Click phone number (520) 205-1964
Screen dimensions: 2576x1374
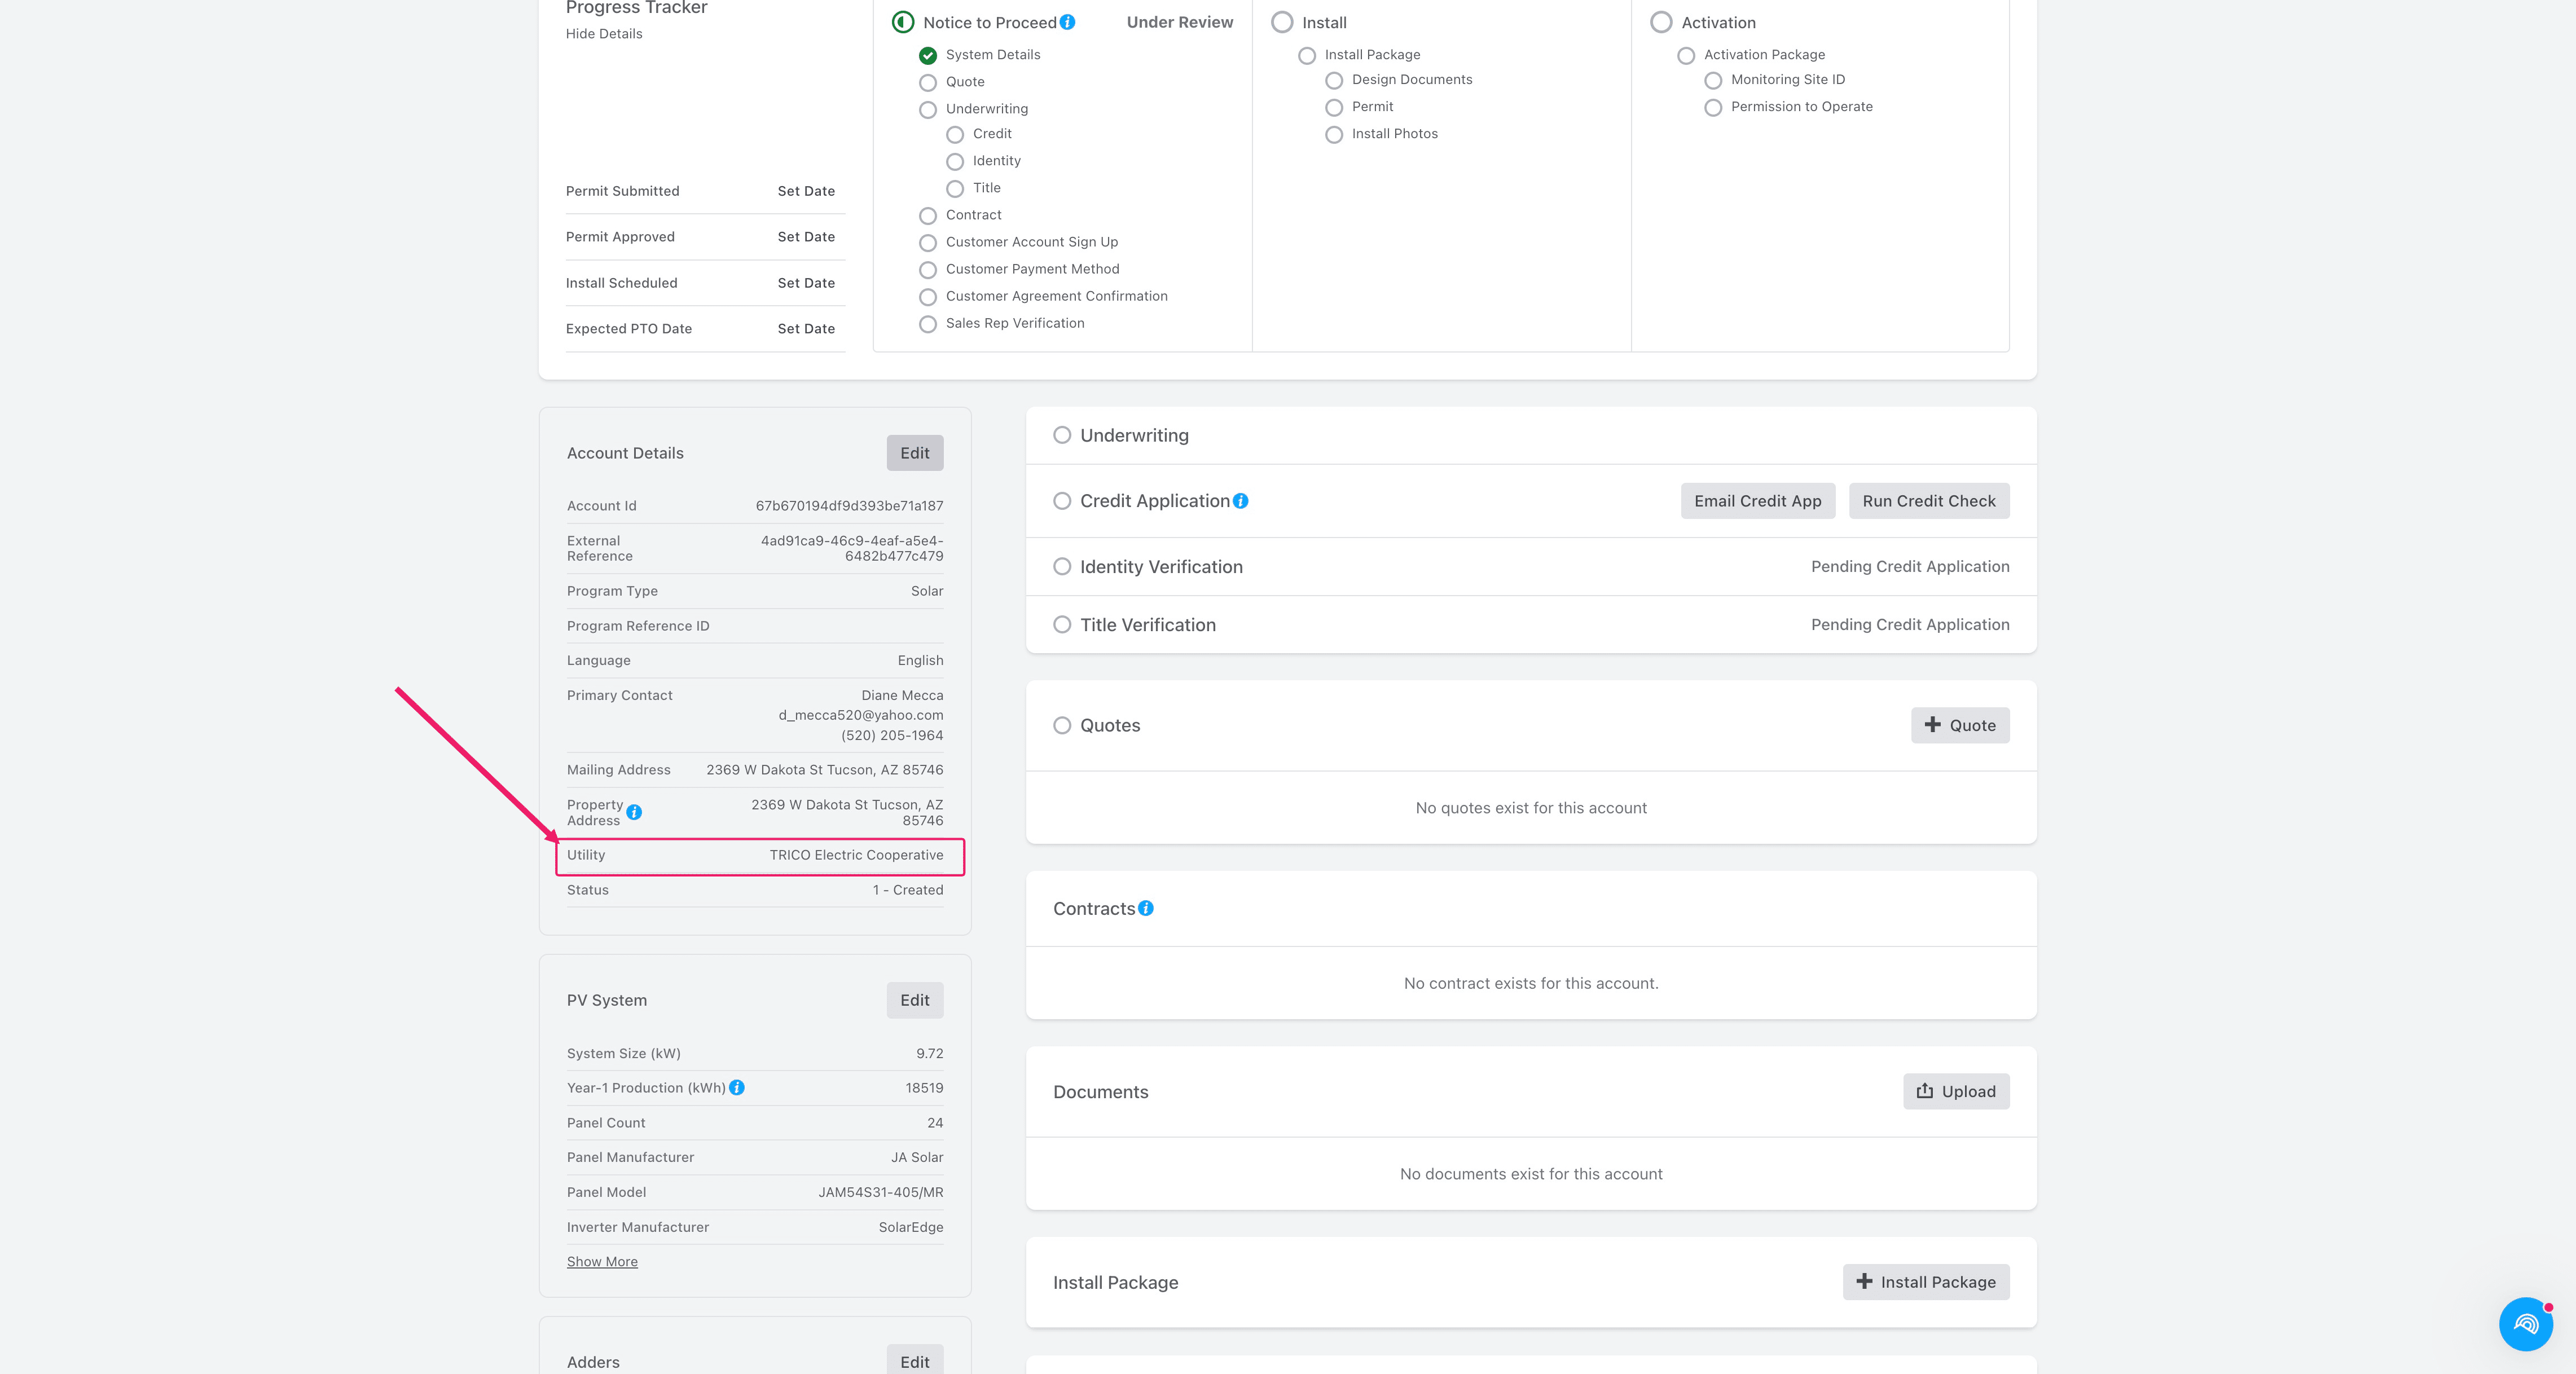[891, 735]
